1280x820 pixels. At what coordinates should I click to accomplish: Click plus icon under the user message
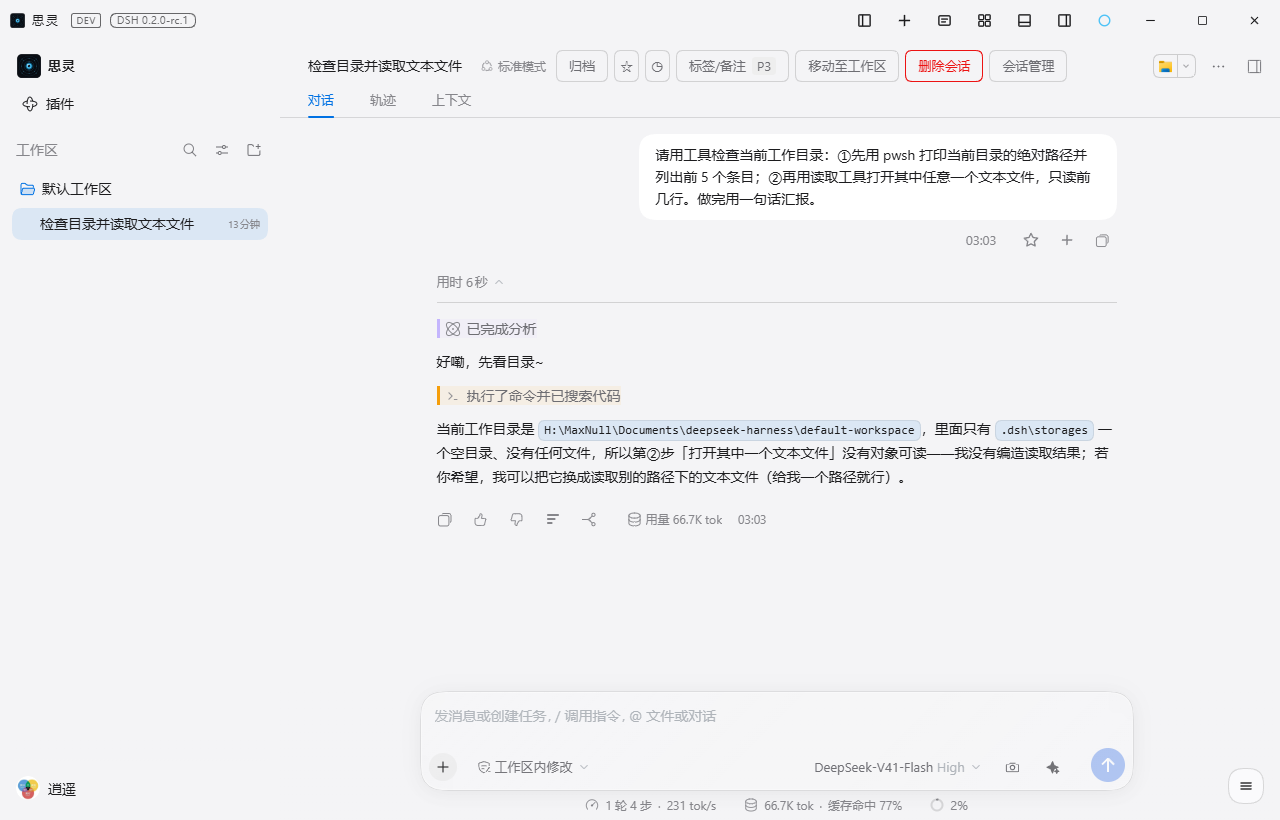tap(1067, 240)
